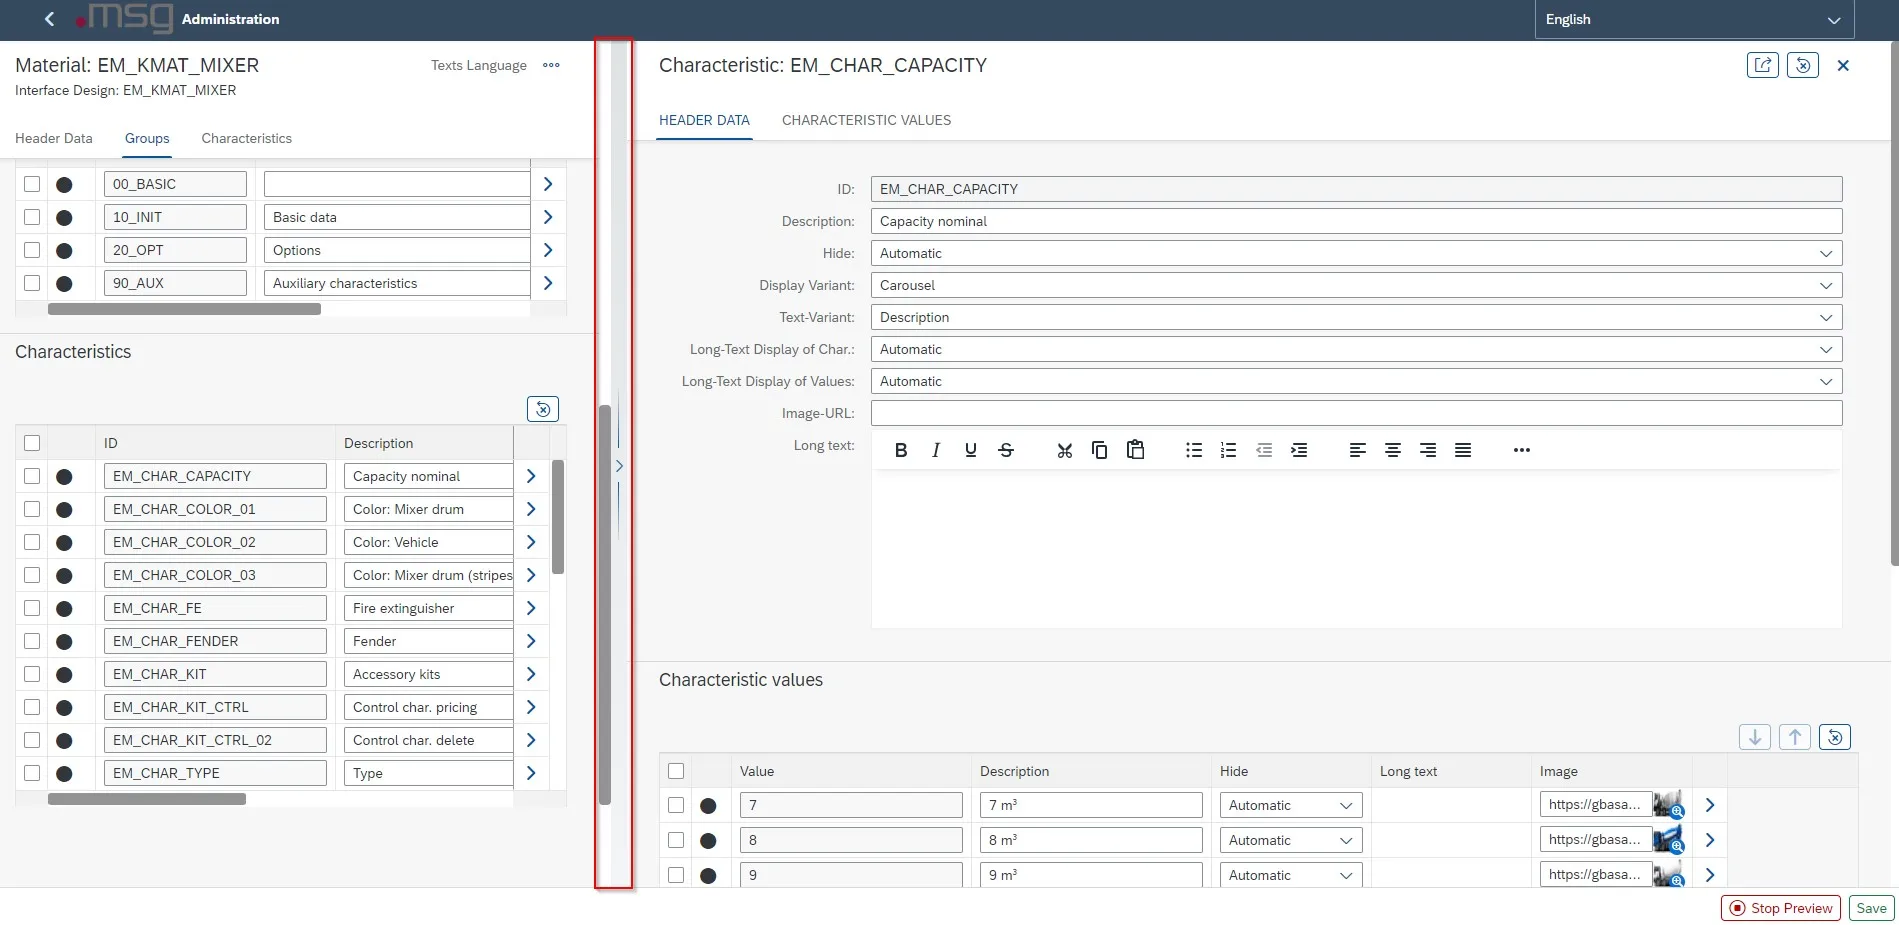Check the EM_CHAR_FENDER row checkbox
Image resolution: width=1899 pixels, height=925 pixels.
point(32,641)
